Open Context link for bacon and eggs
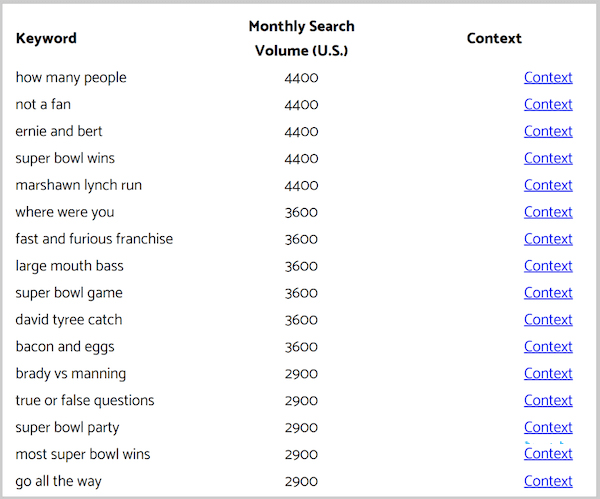 [x=548, y=347]
